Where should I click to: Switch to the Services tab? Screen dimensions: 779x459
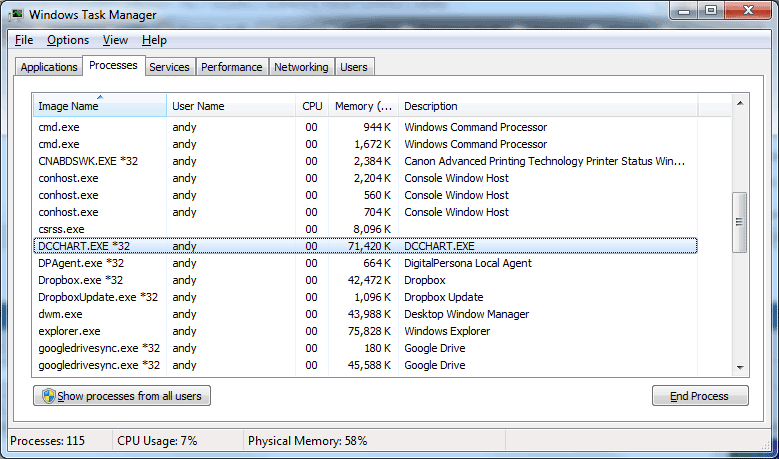click(x=169, y=67)
